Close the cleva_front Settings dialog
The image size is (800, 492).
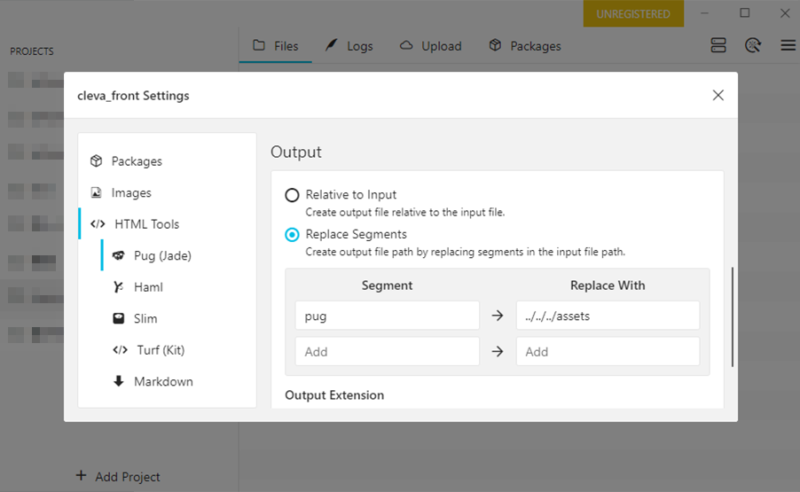(x=718, y=96)
